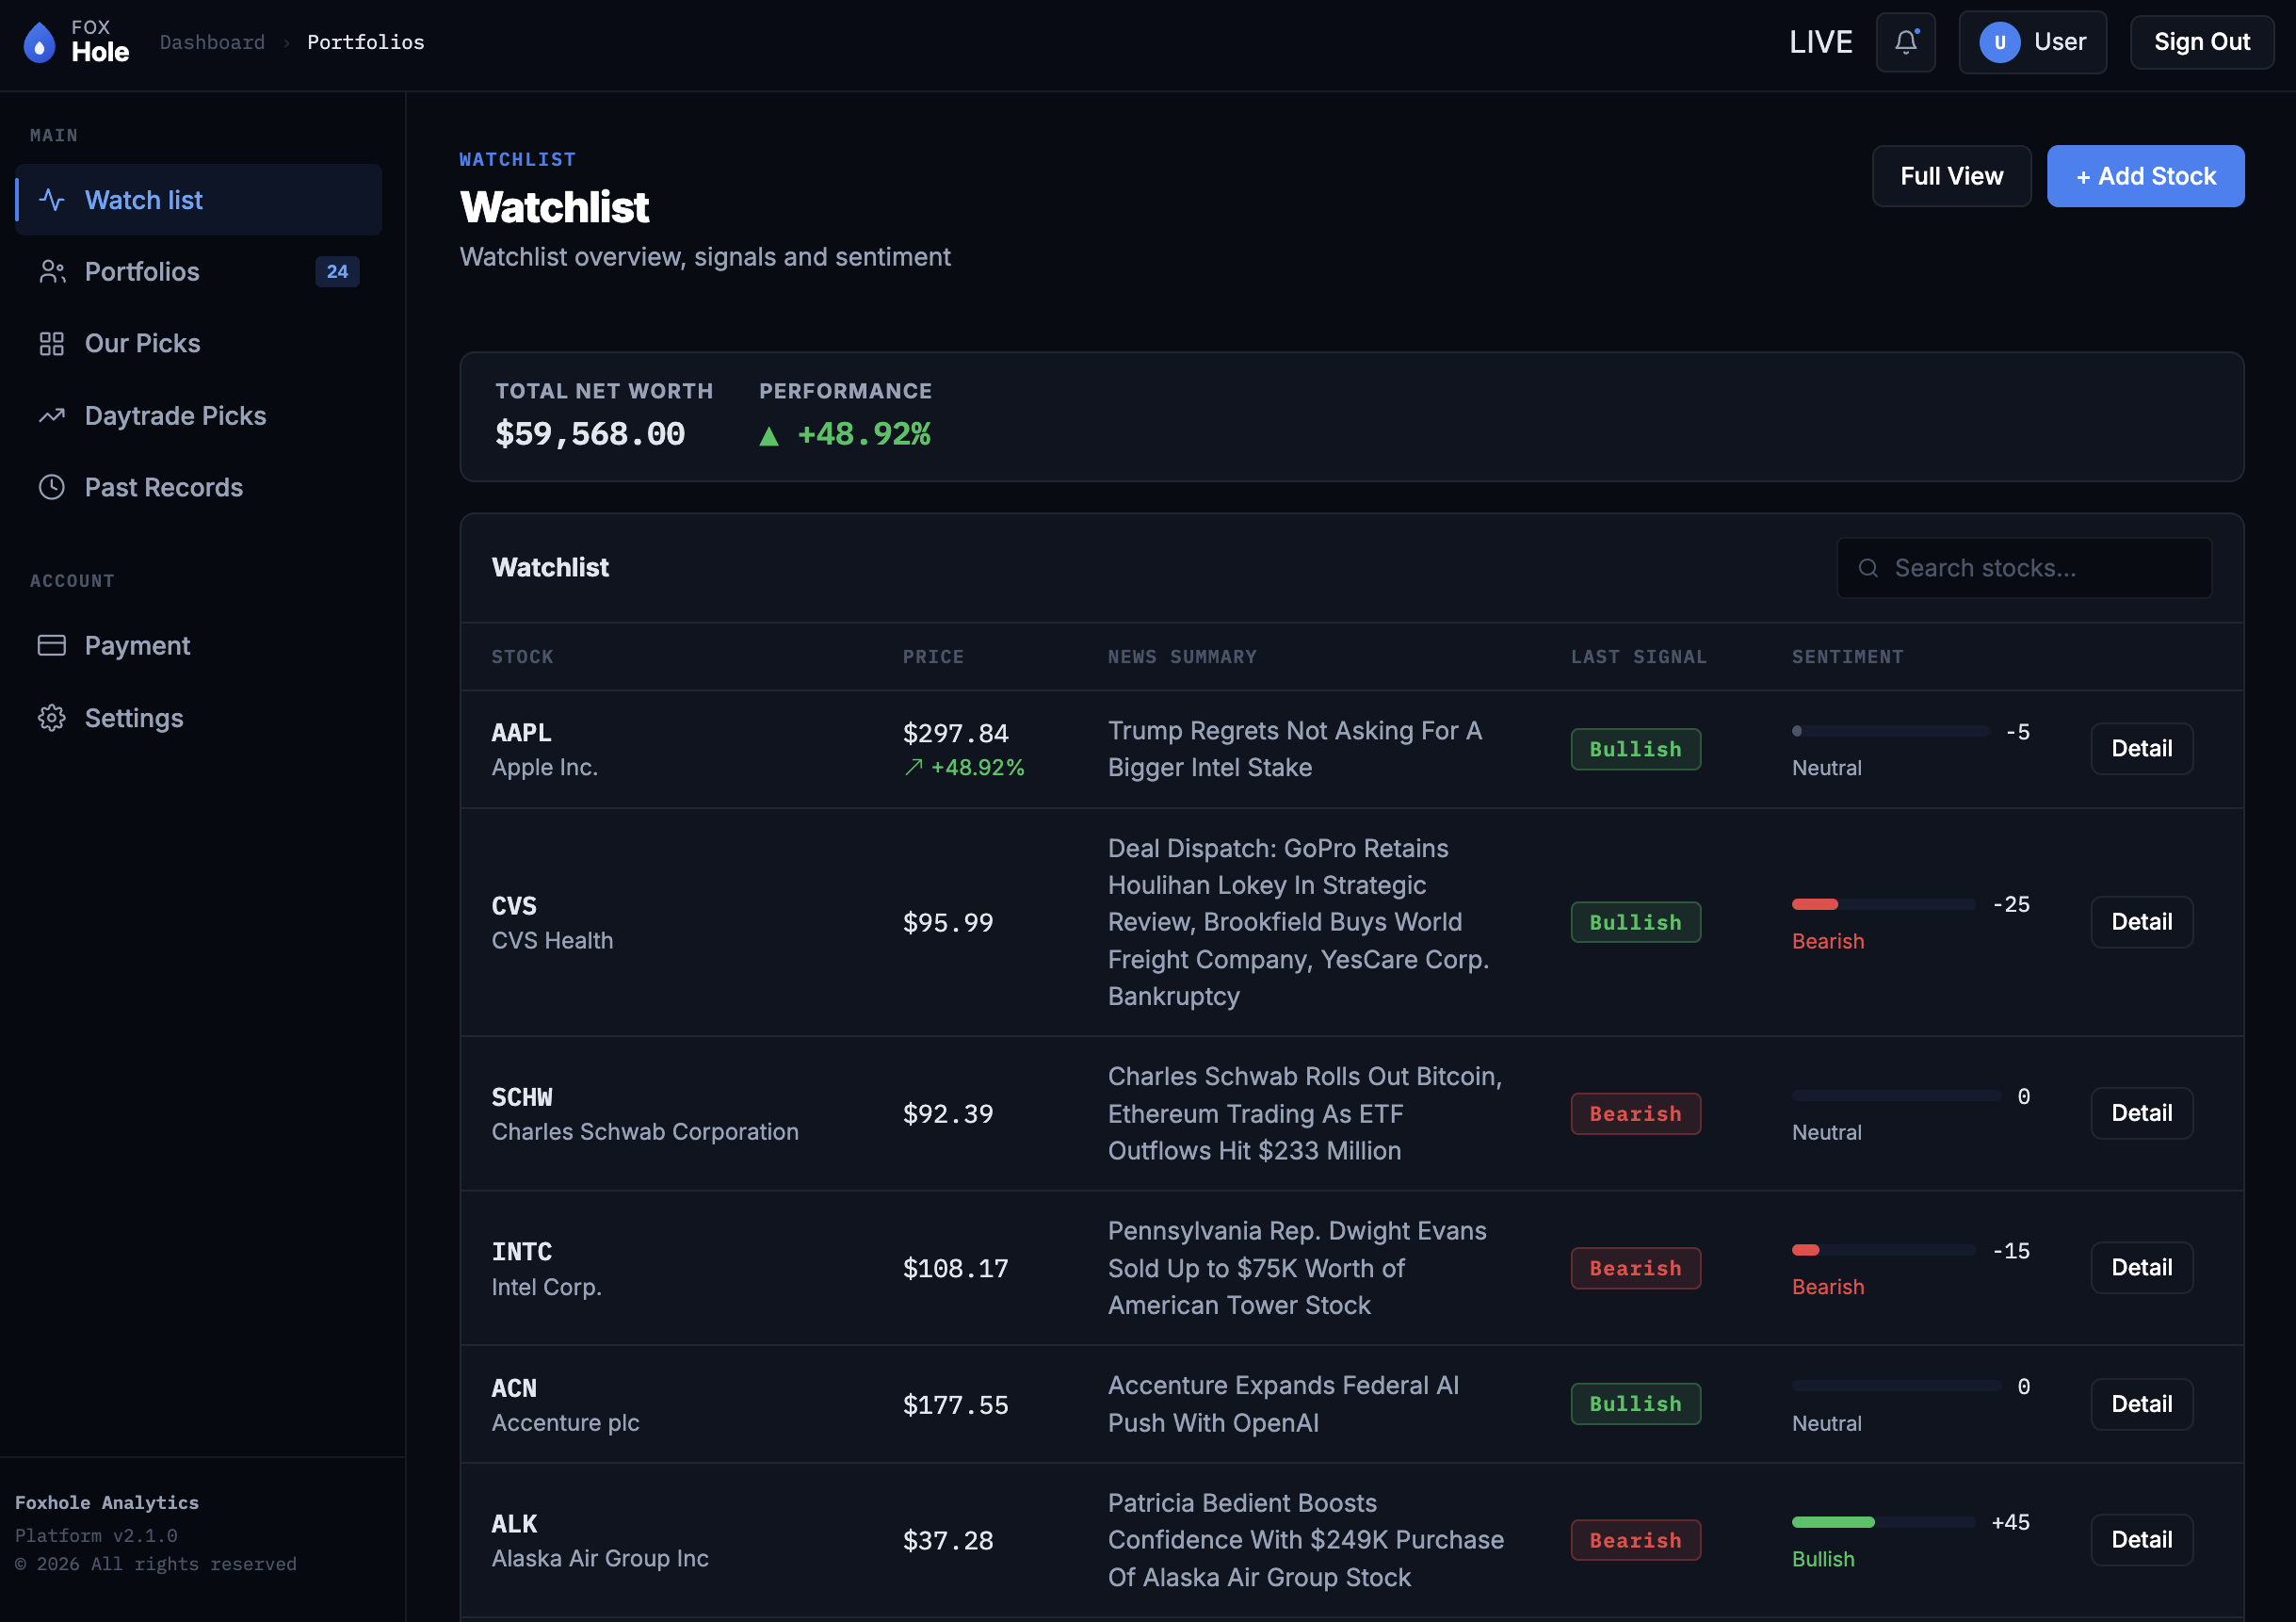The image size is (2296, 1622).
Task: Open Detail for AAPL row
Action: [x=2141, y=749]
